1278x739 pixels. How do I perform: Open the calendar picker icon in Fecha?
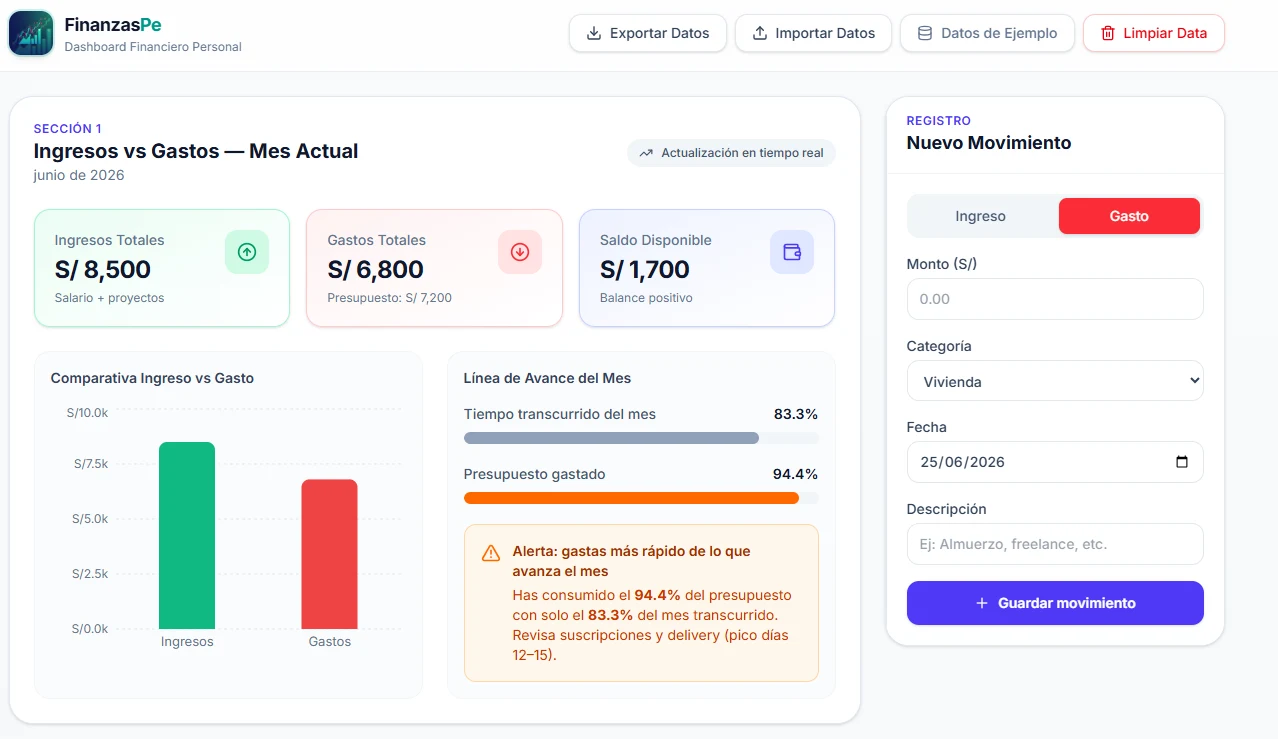point(1182,462)
